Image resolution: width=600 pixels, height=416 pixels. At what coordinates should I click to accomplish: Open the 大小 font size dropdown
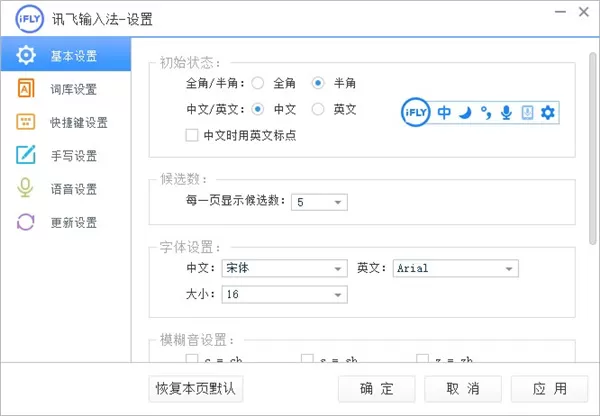tap(285, 295)
